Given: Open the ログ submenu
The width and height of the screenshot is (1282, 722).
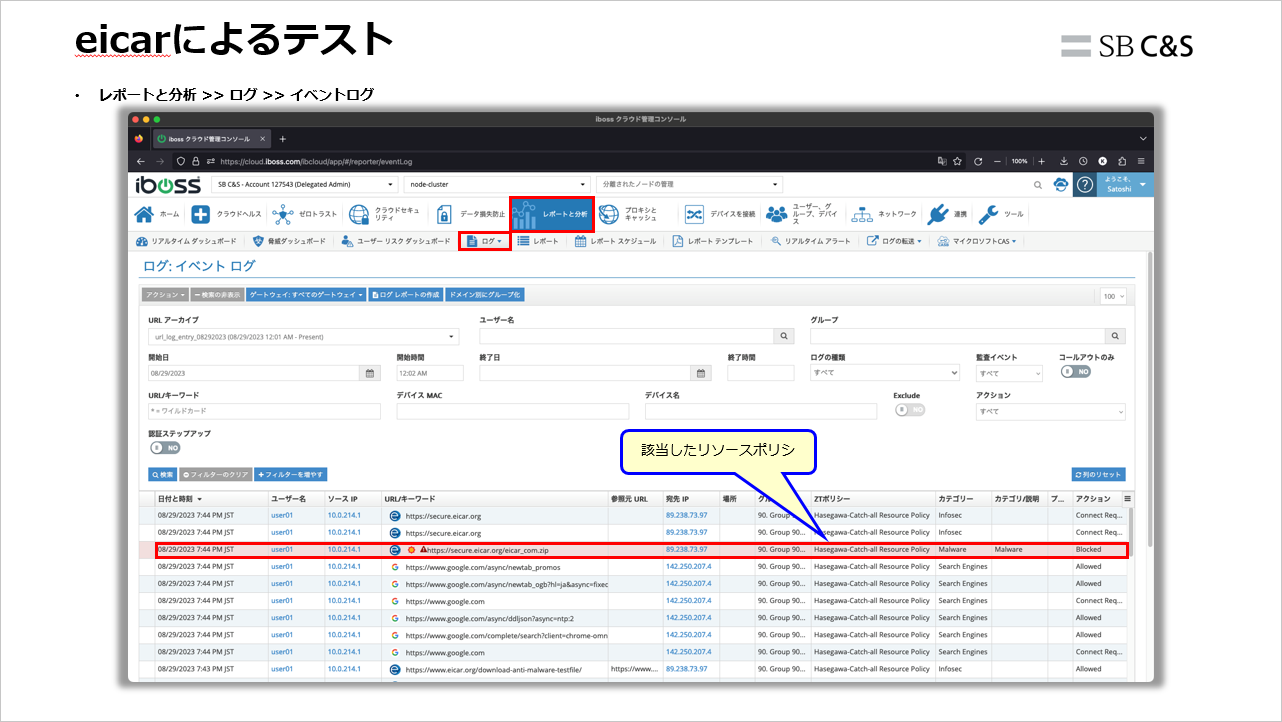Looking at the screenshot, I should click(x=485, y=241).
